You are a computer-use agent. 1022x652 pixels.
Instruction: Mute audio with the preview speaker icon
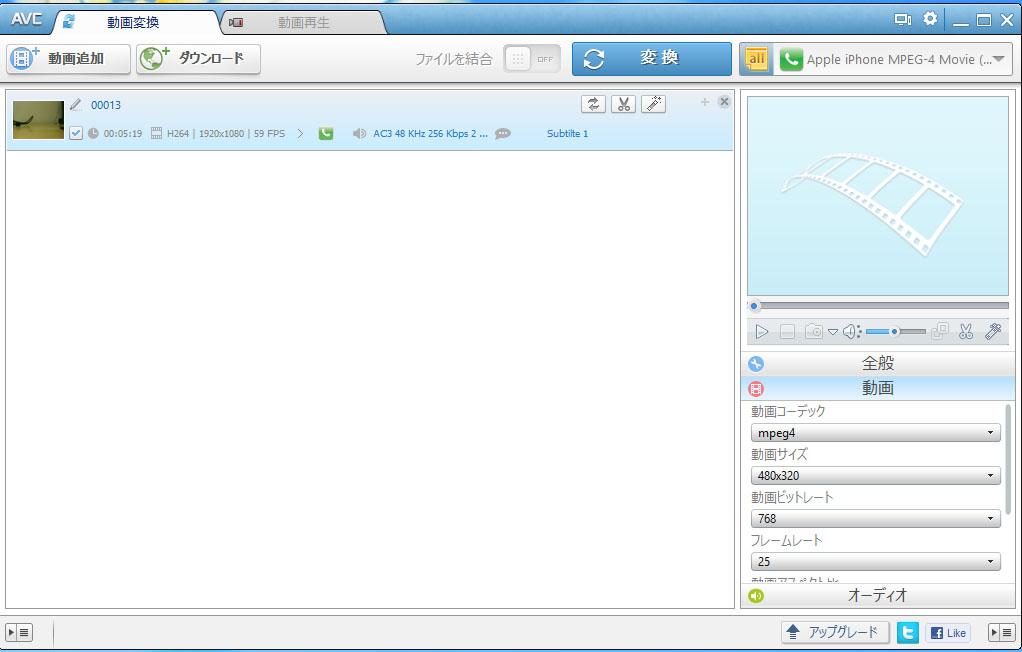point(851,332)
